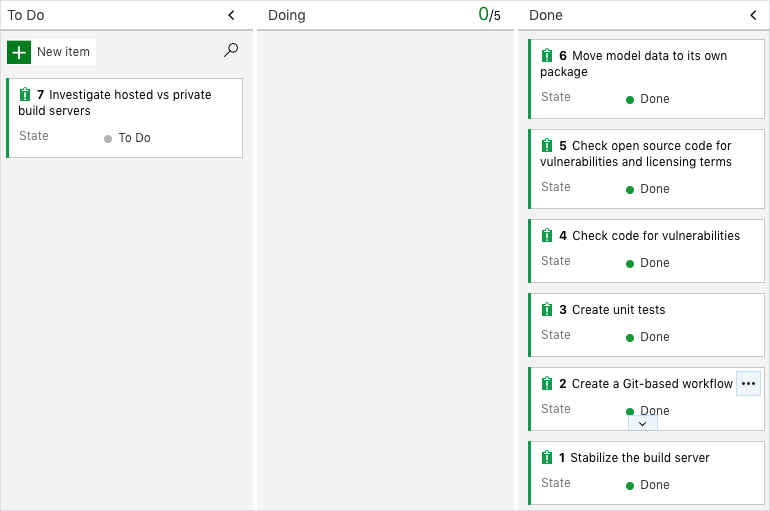Click the To Do column title
Screen dimensions: 770x511
click(26, 15)
